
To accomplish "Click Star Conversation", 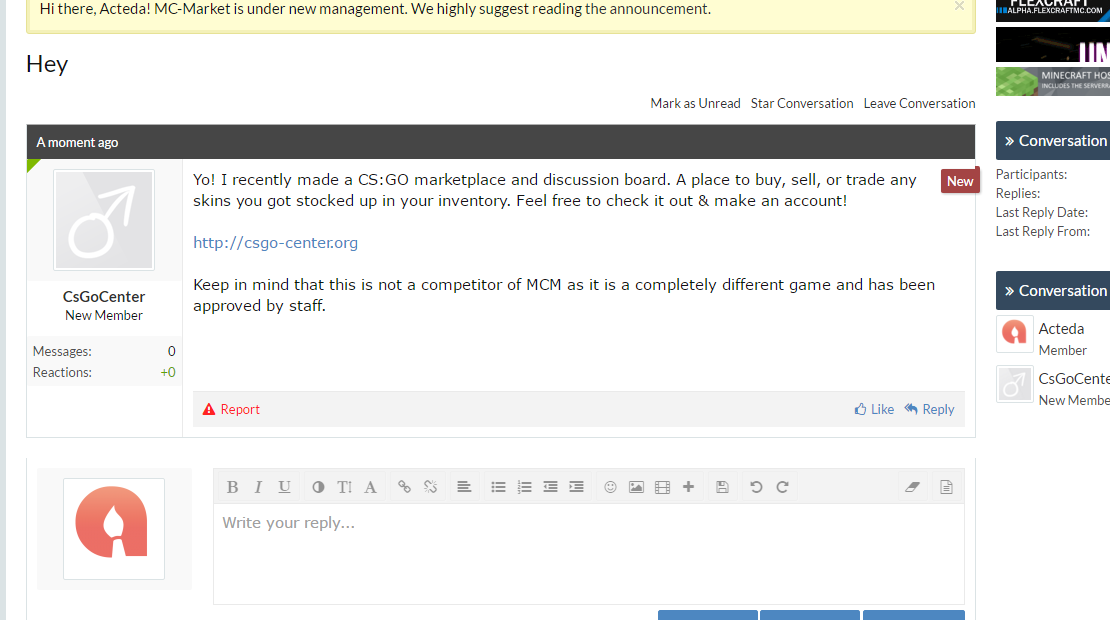I will 802,103.
